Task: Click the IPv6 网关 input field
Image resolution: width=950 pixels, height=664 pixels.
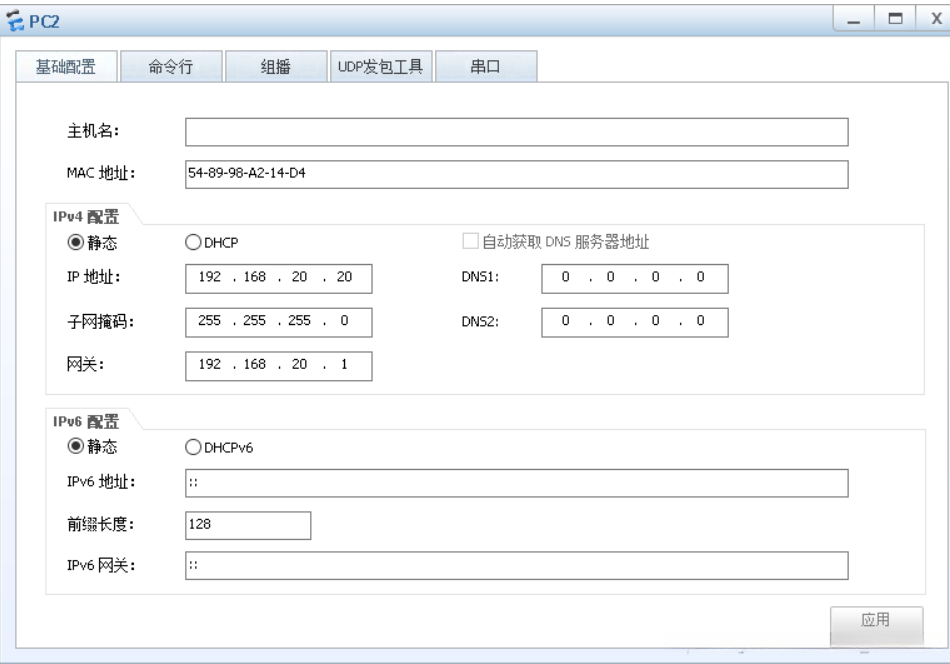Action: [516, 565]
